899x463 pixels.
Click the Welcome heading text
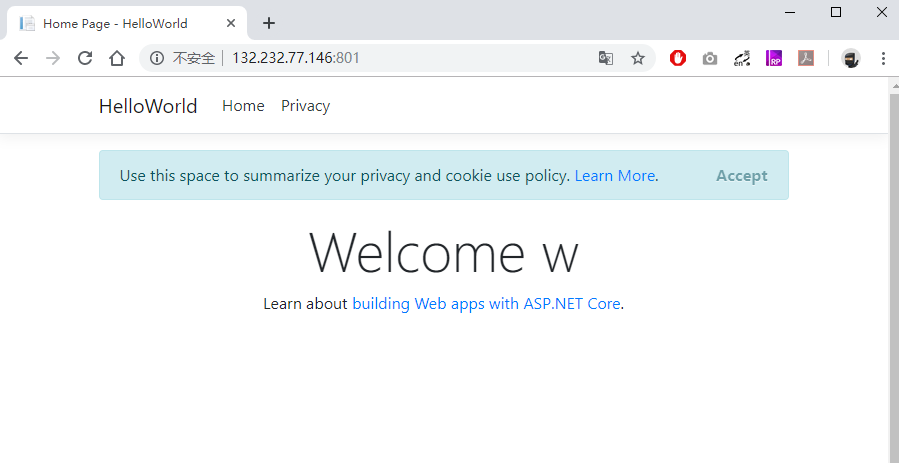pyautogui.click(x=444, y=252)
